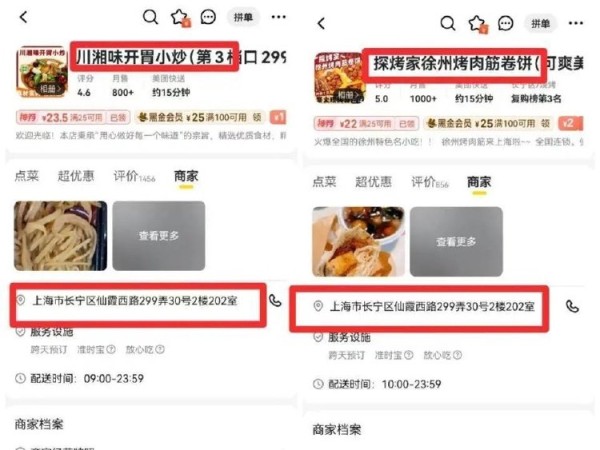600x450 pixels.
Task: Tap the back arrow on left store page
Action: tap(24, 17)
